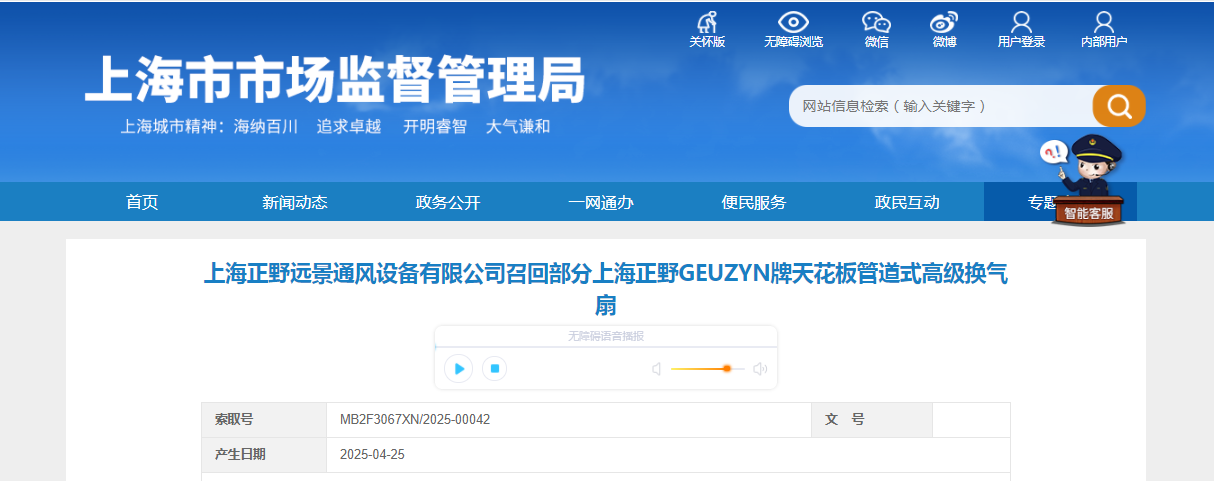Stop the voice broadcast audio
Screen dimensions: 1214x481
(494, 369)
